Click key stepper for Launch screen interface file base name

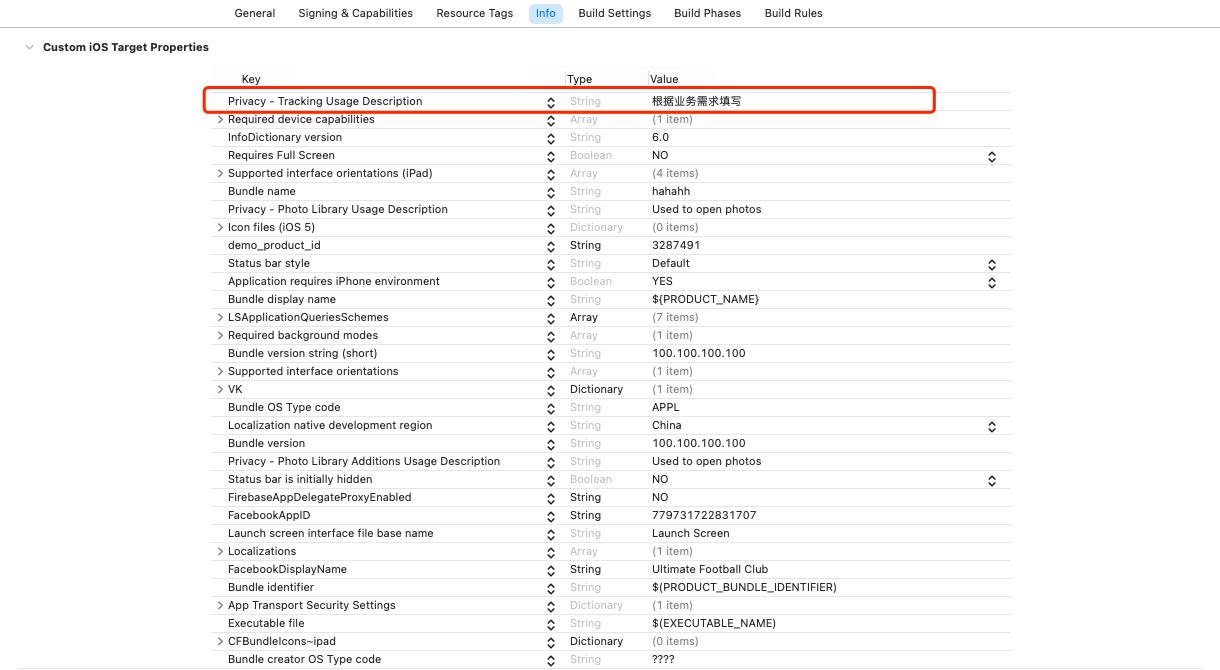click(551, 534)
